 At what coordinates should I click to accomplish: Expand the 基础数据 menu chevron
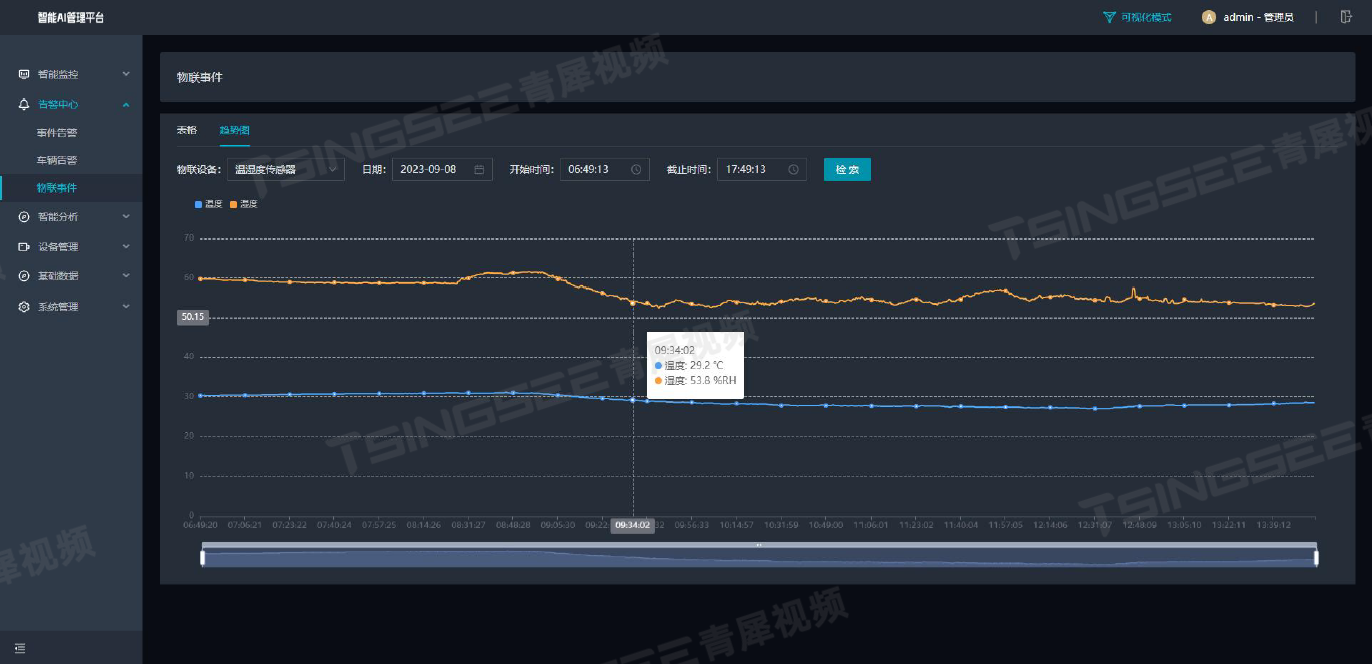126,276
